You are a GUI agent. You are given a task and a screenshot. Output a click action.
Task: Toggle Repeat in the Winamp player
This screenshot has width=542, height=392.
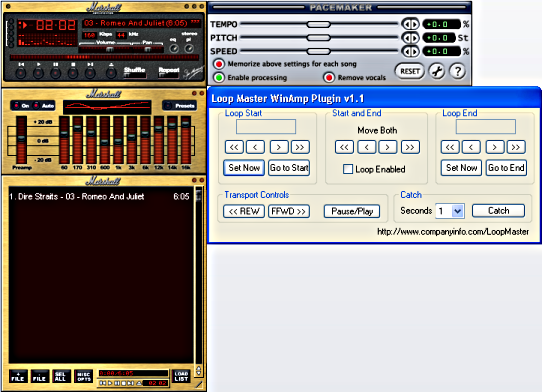(169, 72)
